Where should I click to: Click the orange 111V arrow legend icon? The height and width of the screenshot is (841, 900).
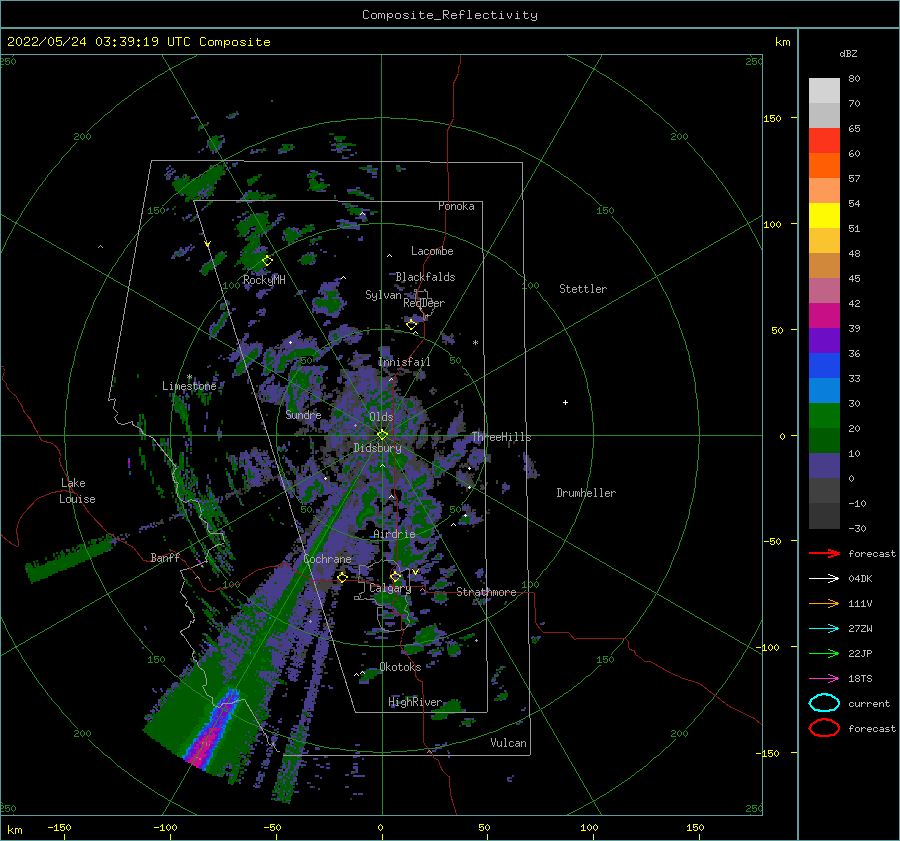pos(824,603)
